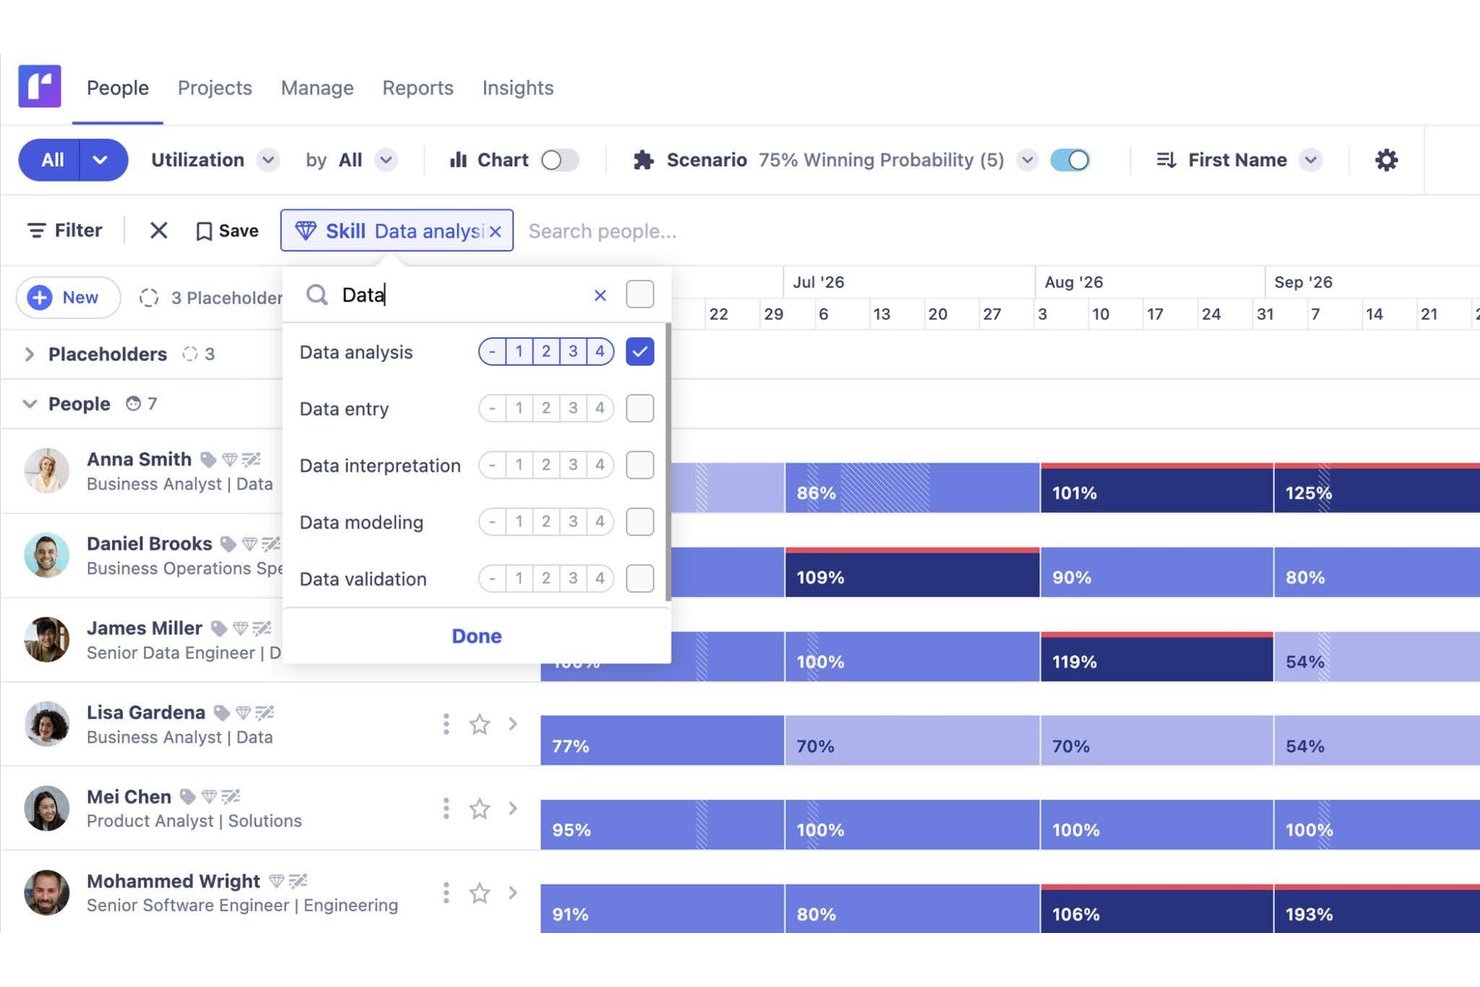The width and height of the screenshot is (1480, 987).
Task: Tick the select-all checkbox beside search
Action: (640, 294)
